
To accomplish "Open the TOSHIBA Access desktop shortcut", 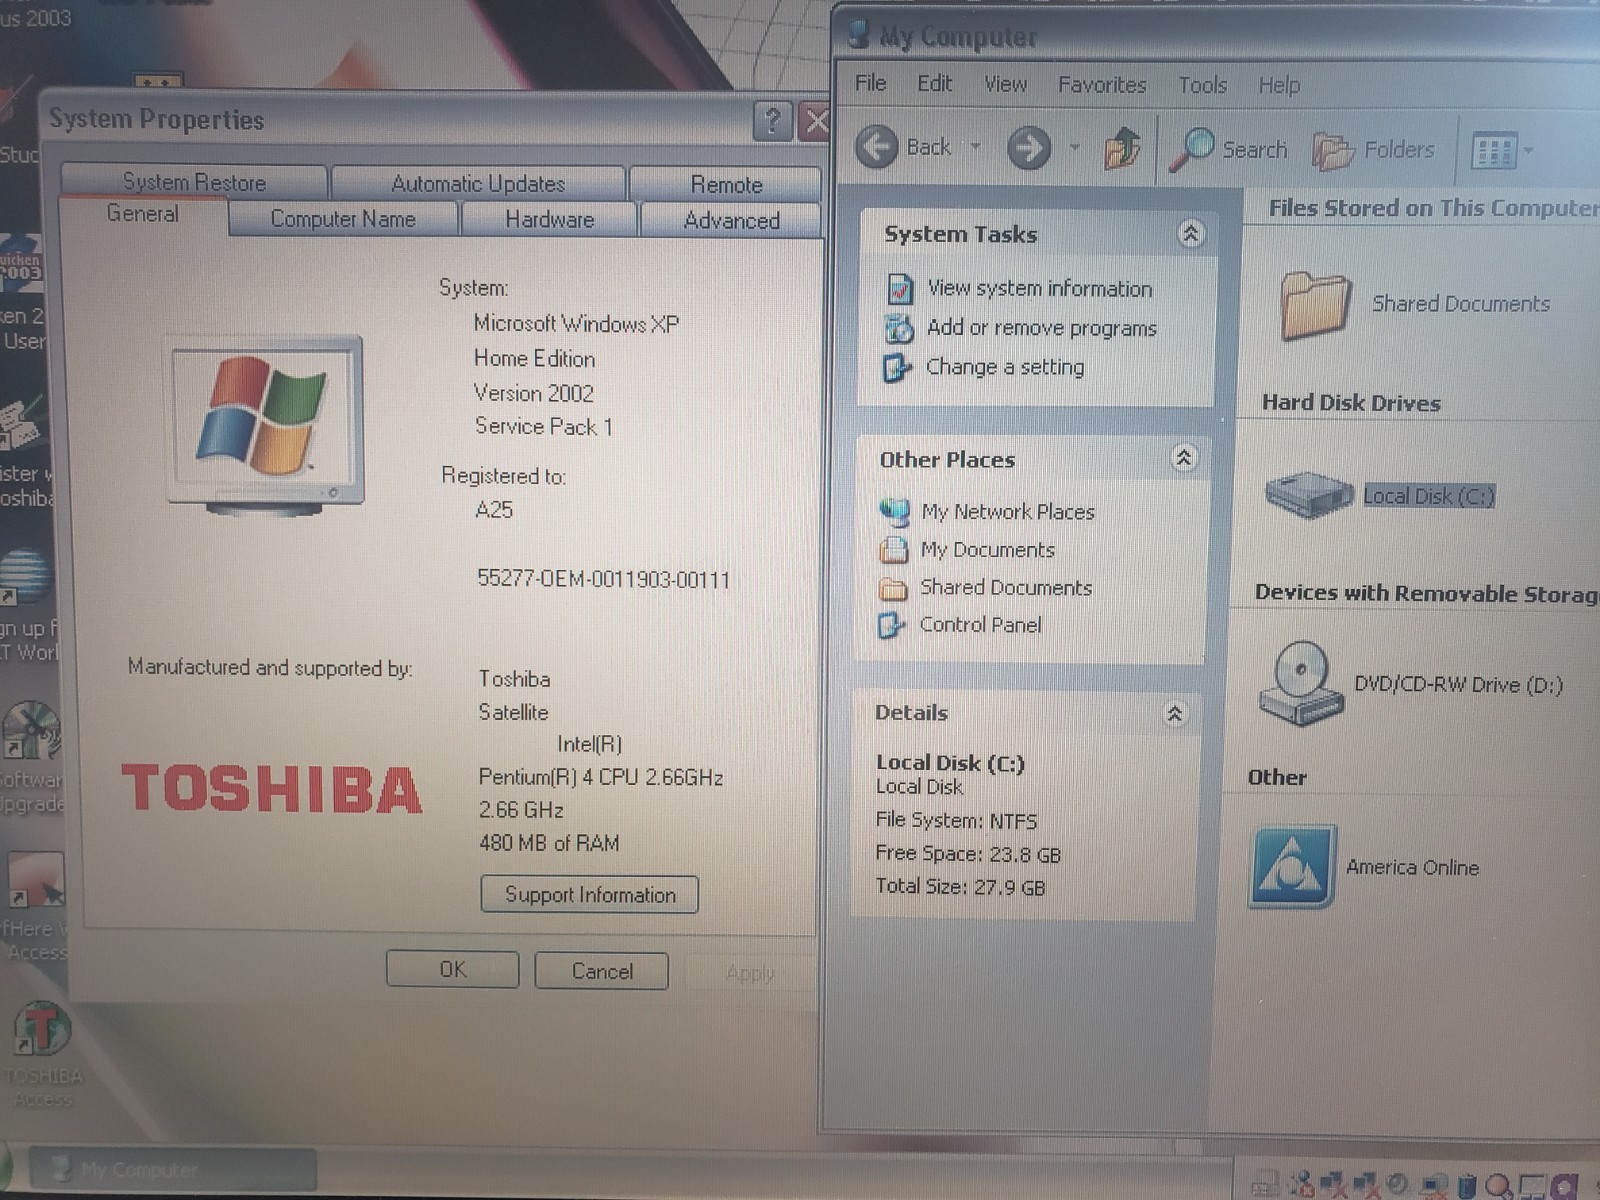I will [42, 1031].
